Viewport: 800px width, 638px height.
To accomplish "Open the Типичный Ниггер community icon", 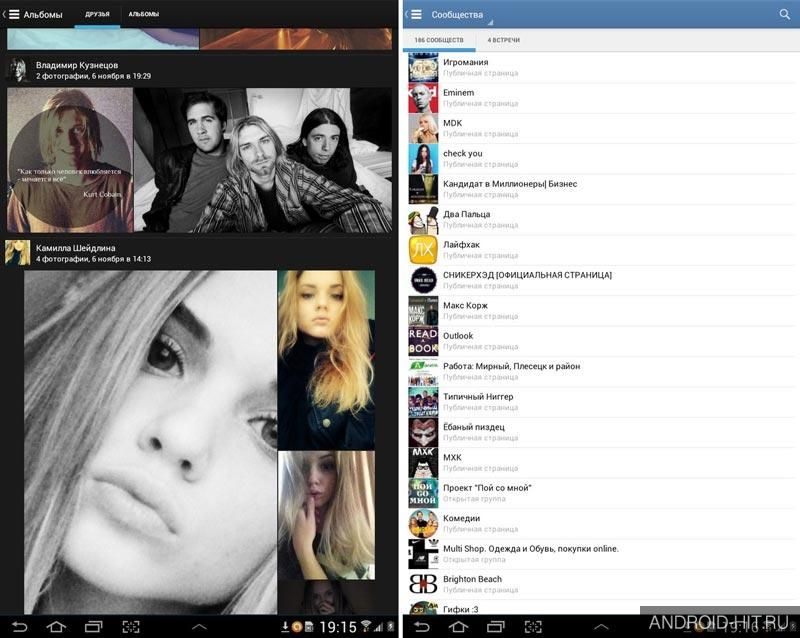I will point(423,402).
